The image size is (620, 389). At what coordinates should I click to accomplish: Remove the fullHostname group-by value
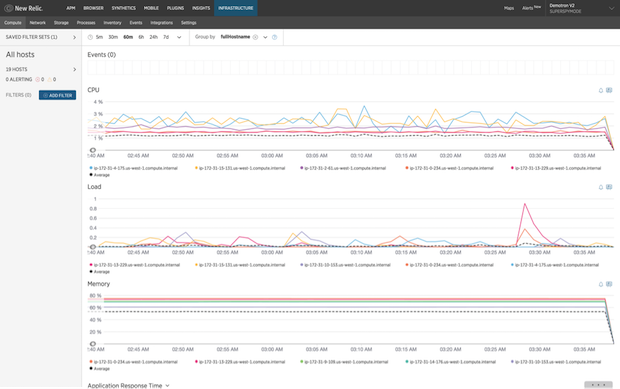(255, 37)
